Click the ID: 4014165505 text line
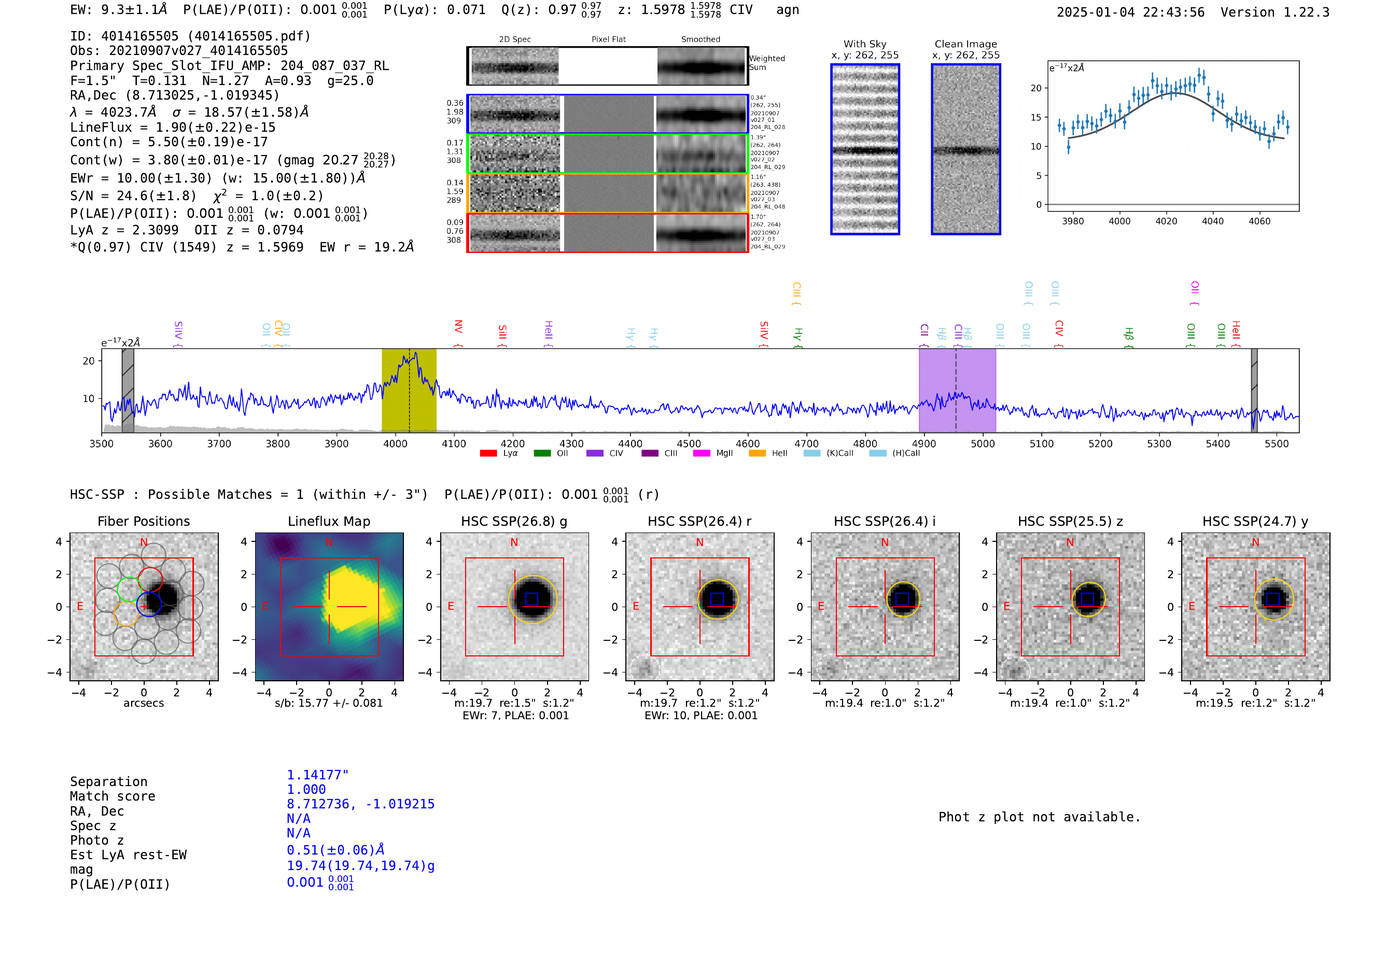Image resolution: width=1400 pixels, height=953 pixels. tap(190, 36)
